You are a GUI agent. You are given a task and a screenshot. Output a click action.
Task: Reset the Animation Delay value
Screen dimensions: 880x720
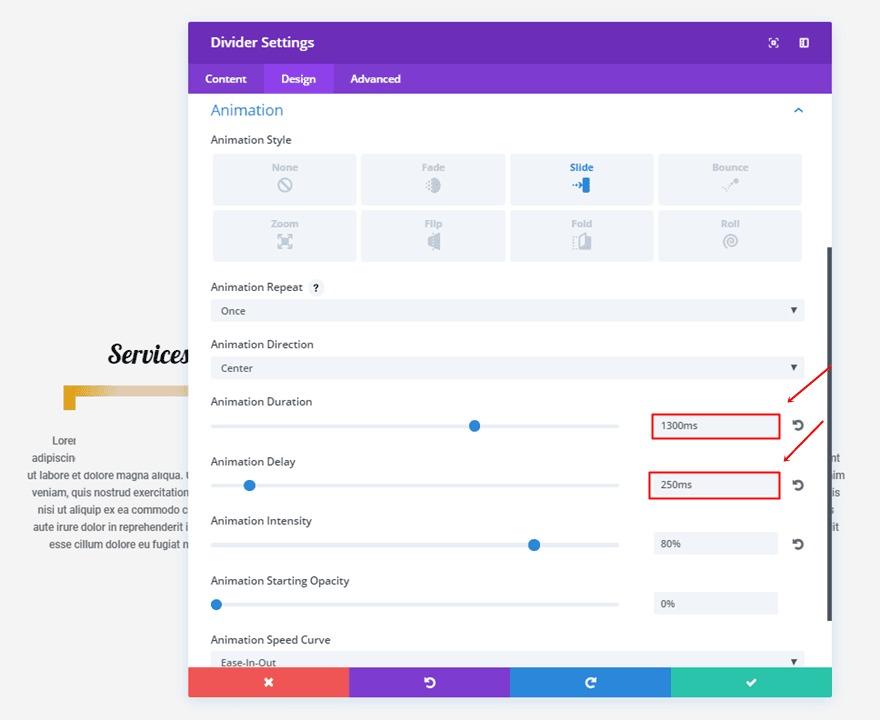pyautogui.click(x=797, y=485)
